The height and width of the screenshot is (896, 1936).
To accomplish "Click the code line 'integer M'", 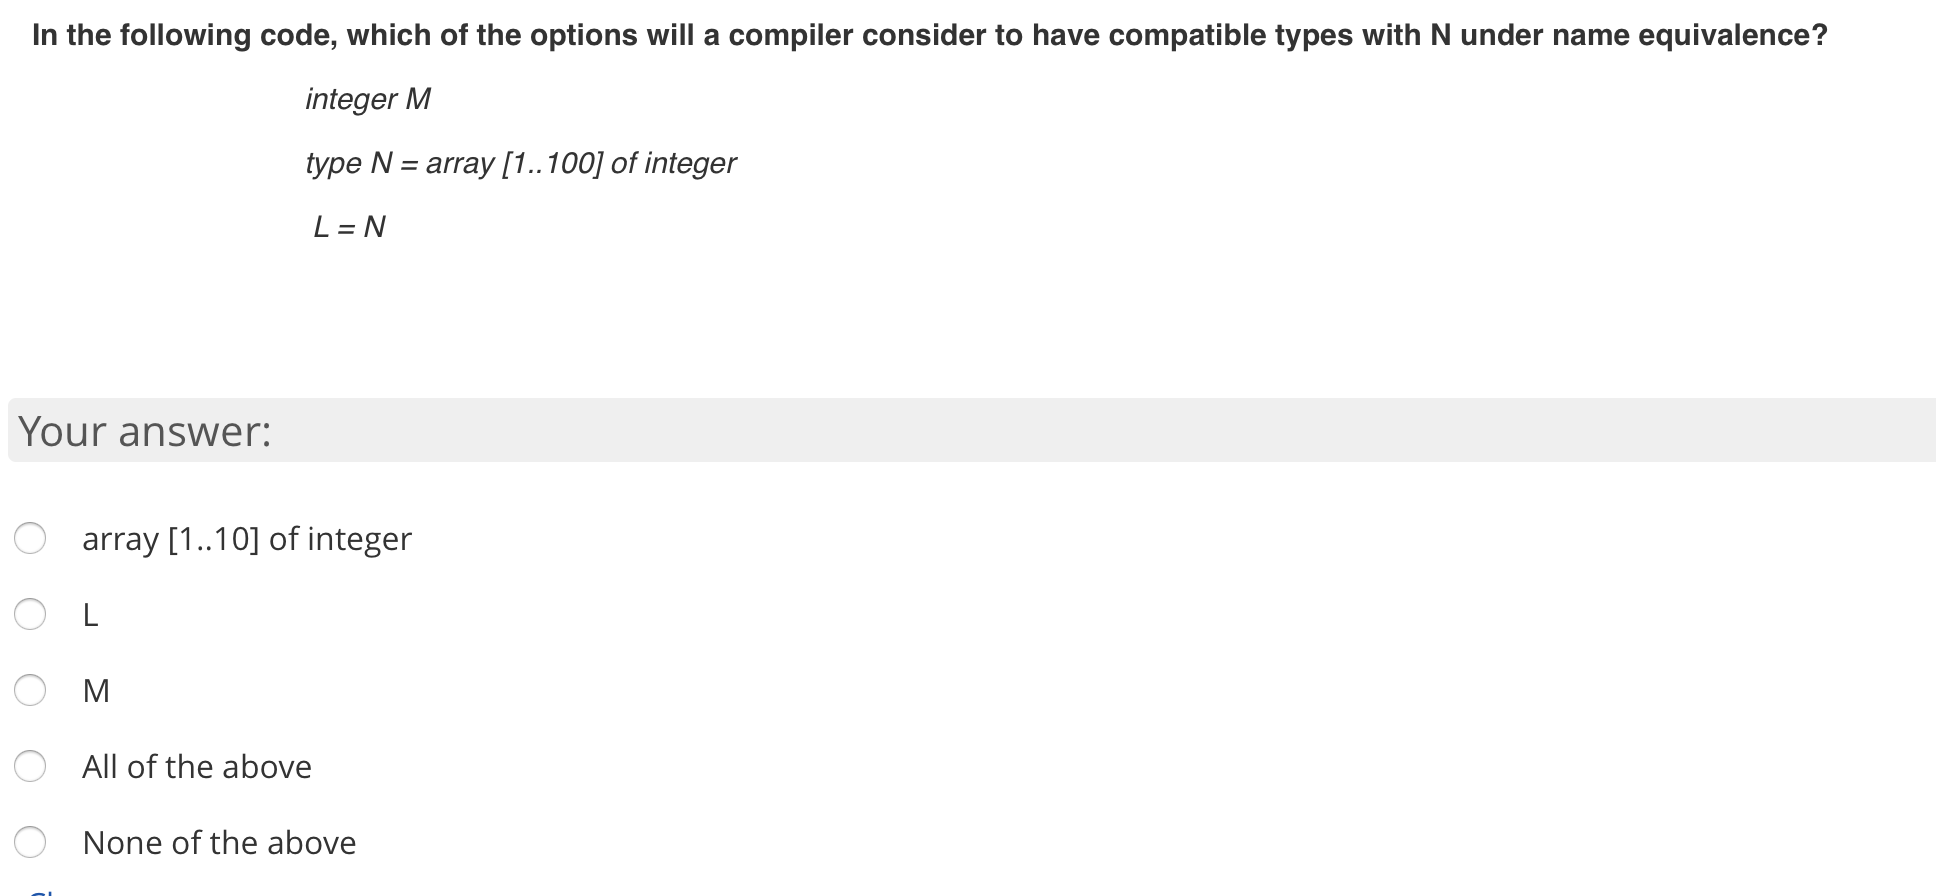I will click(x=367, y=98).
